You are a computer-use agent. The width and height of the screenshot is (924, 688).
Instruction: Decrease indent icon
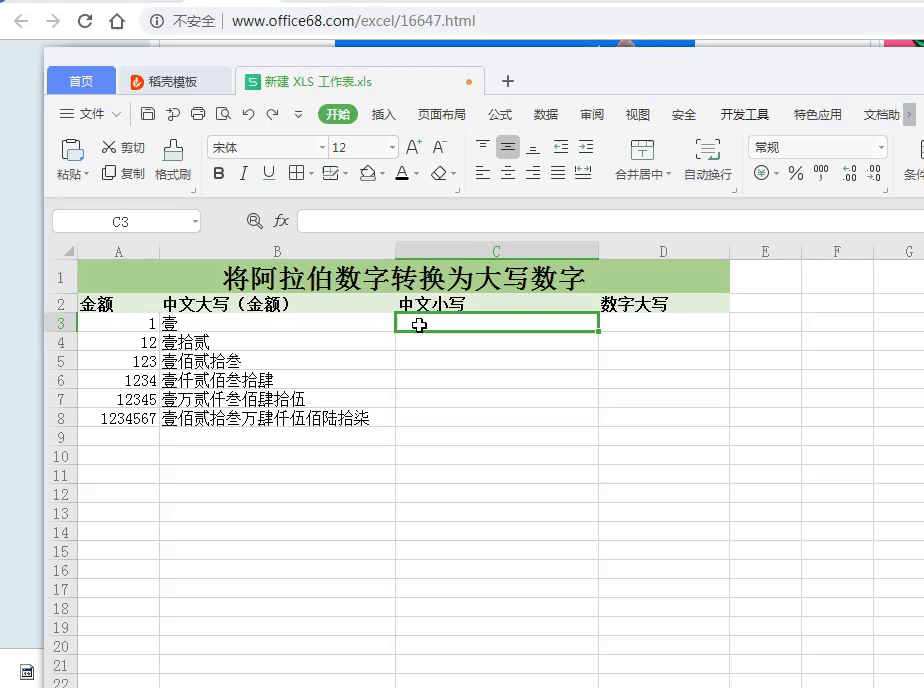[x=560, y=147]
